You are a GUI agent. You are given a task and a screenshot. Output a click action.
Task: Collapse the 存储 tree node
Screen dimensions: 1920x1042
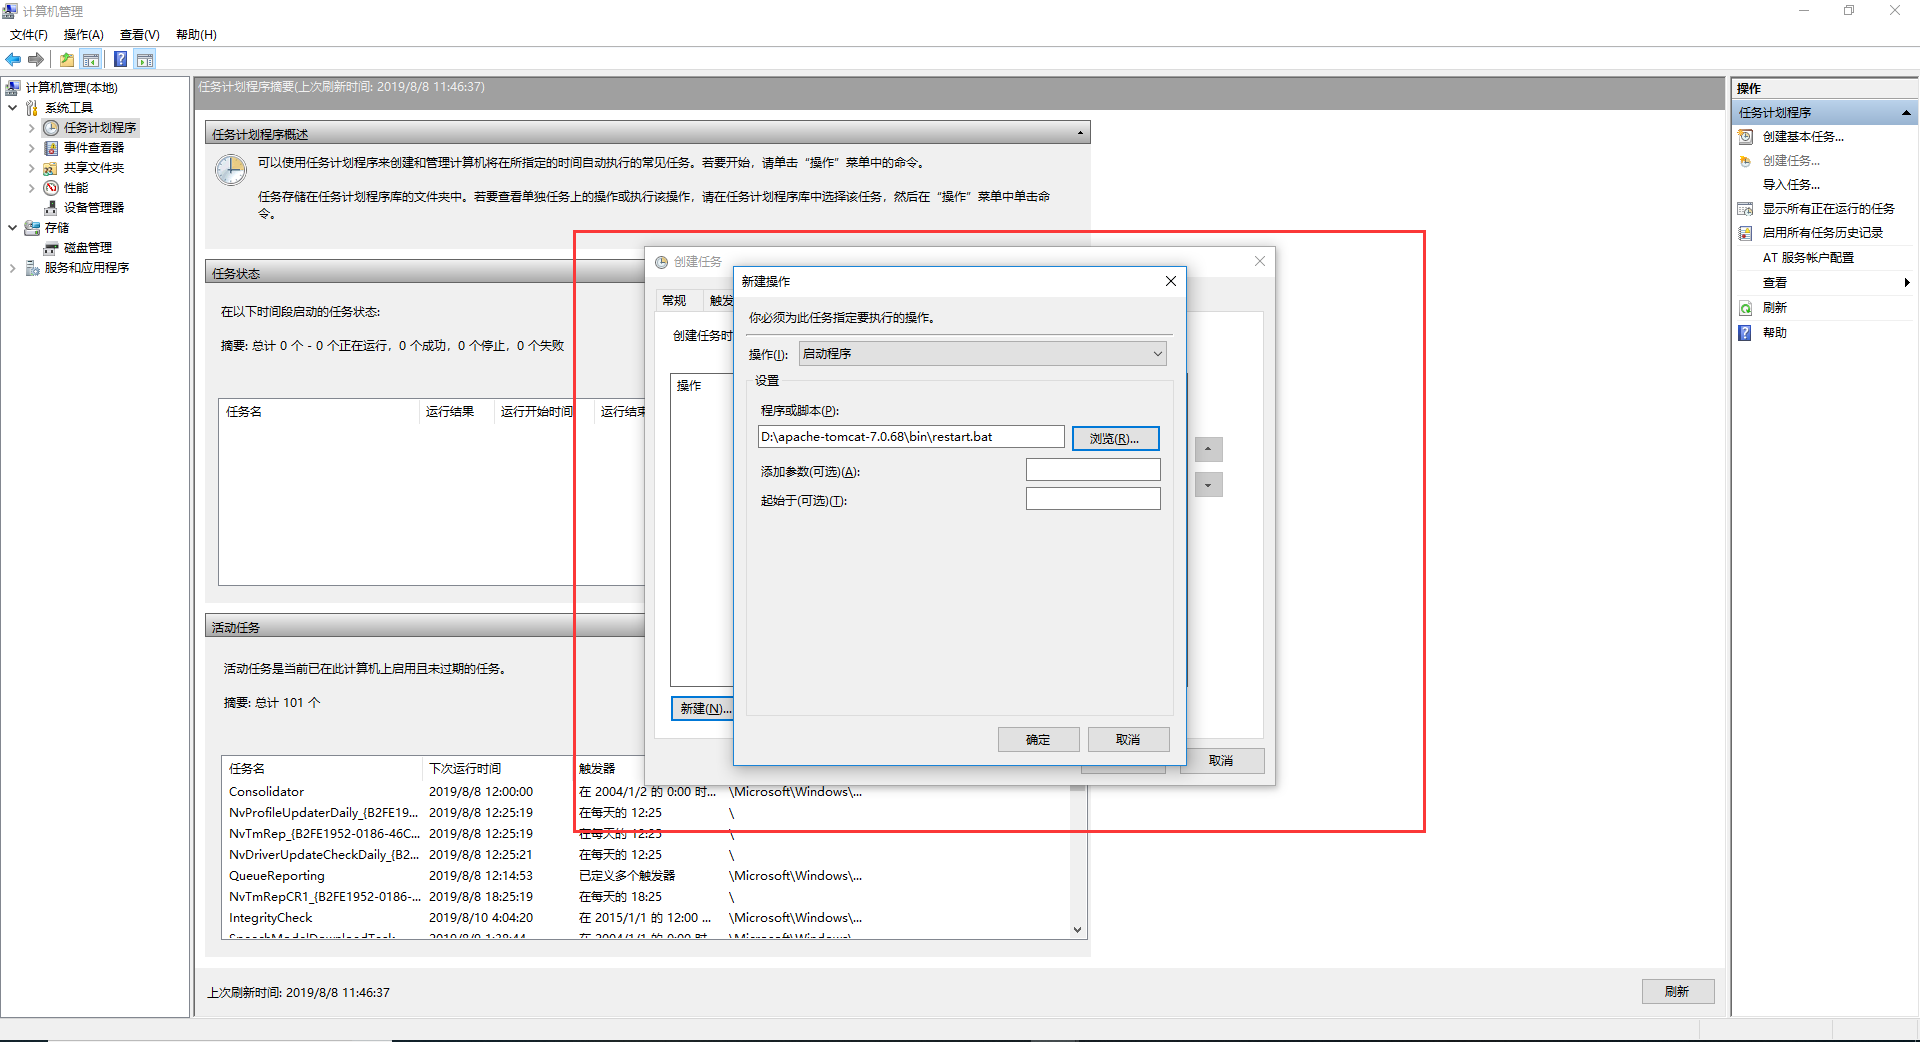click(x=12, y=228)
